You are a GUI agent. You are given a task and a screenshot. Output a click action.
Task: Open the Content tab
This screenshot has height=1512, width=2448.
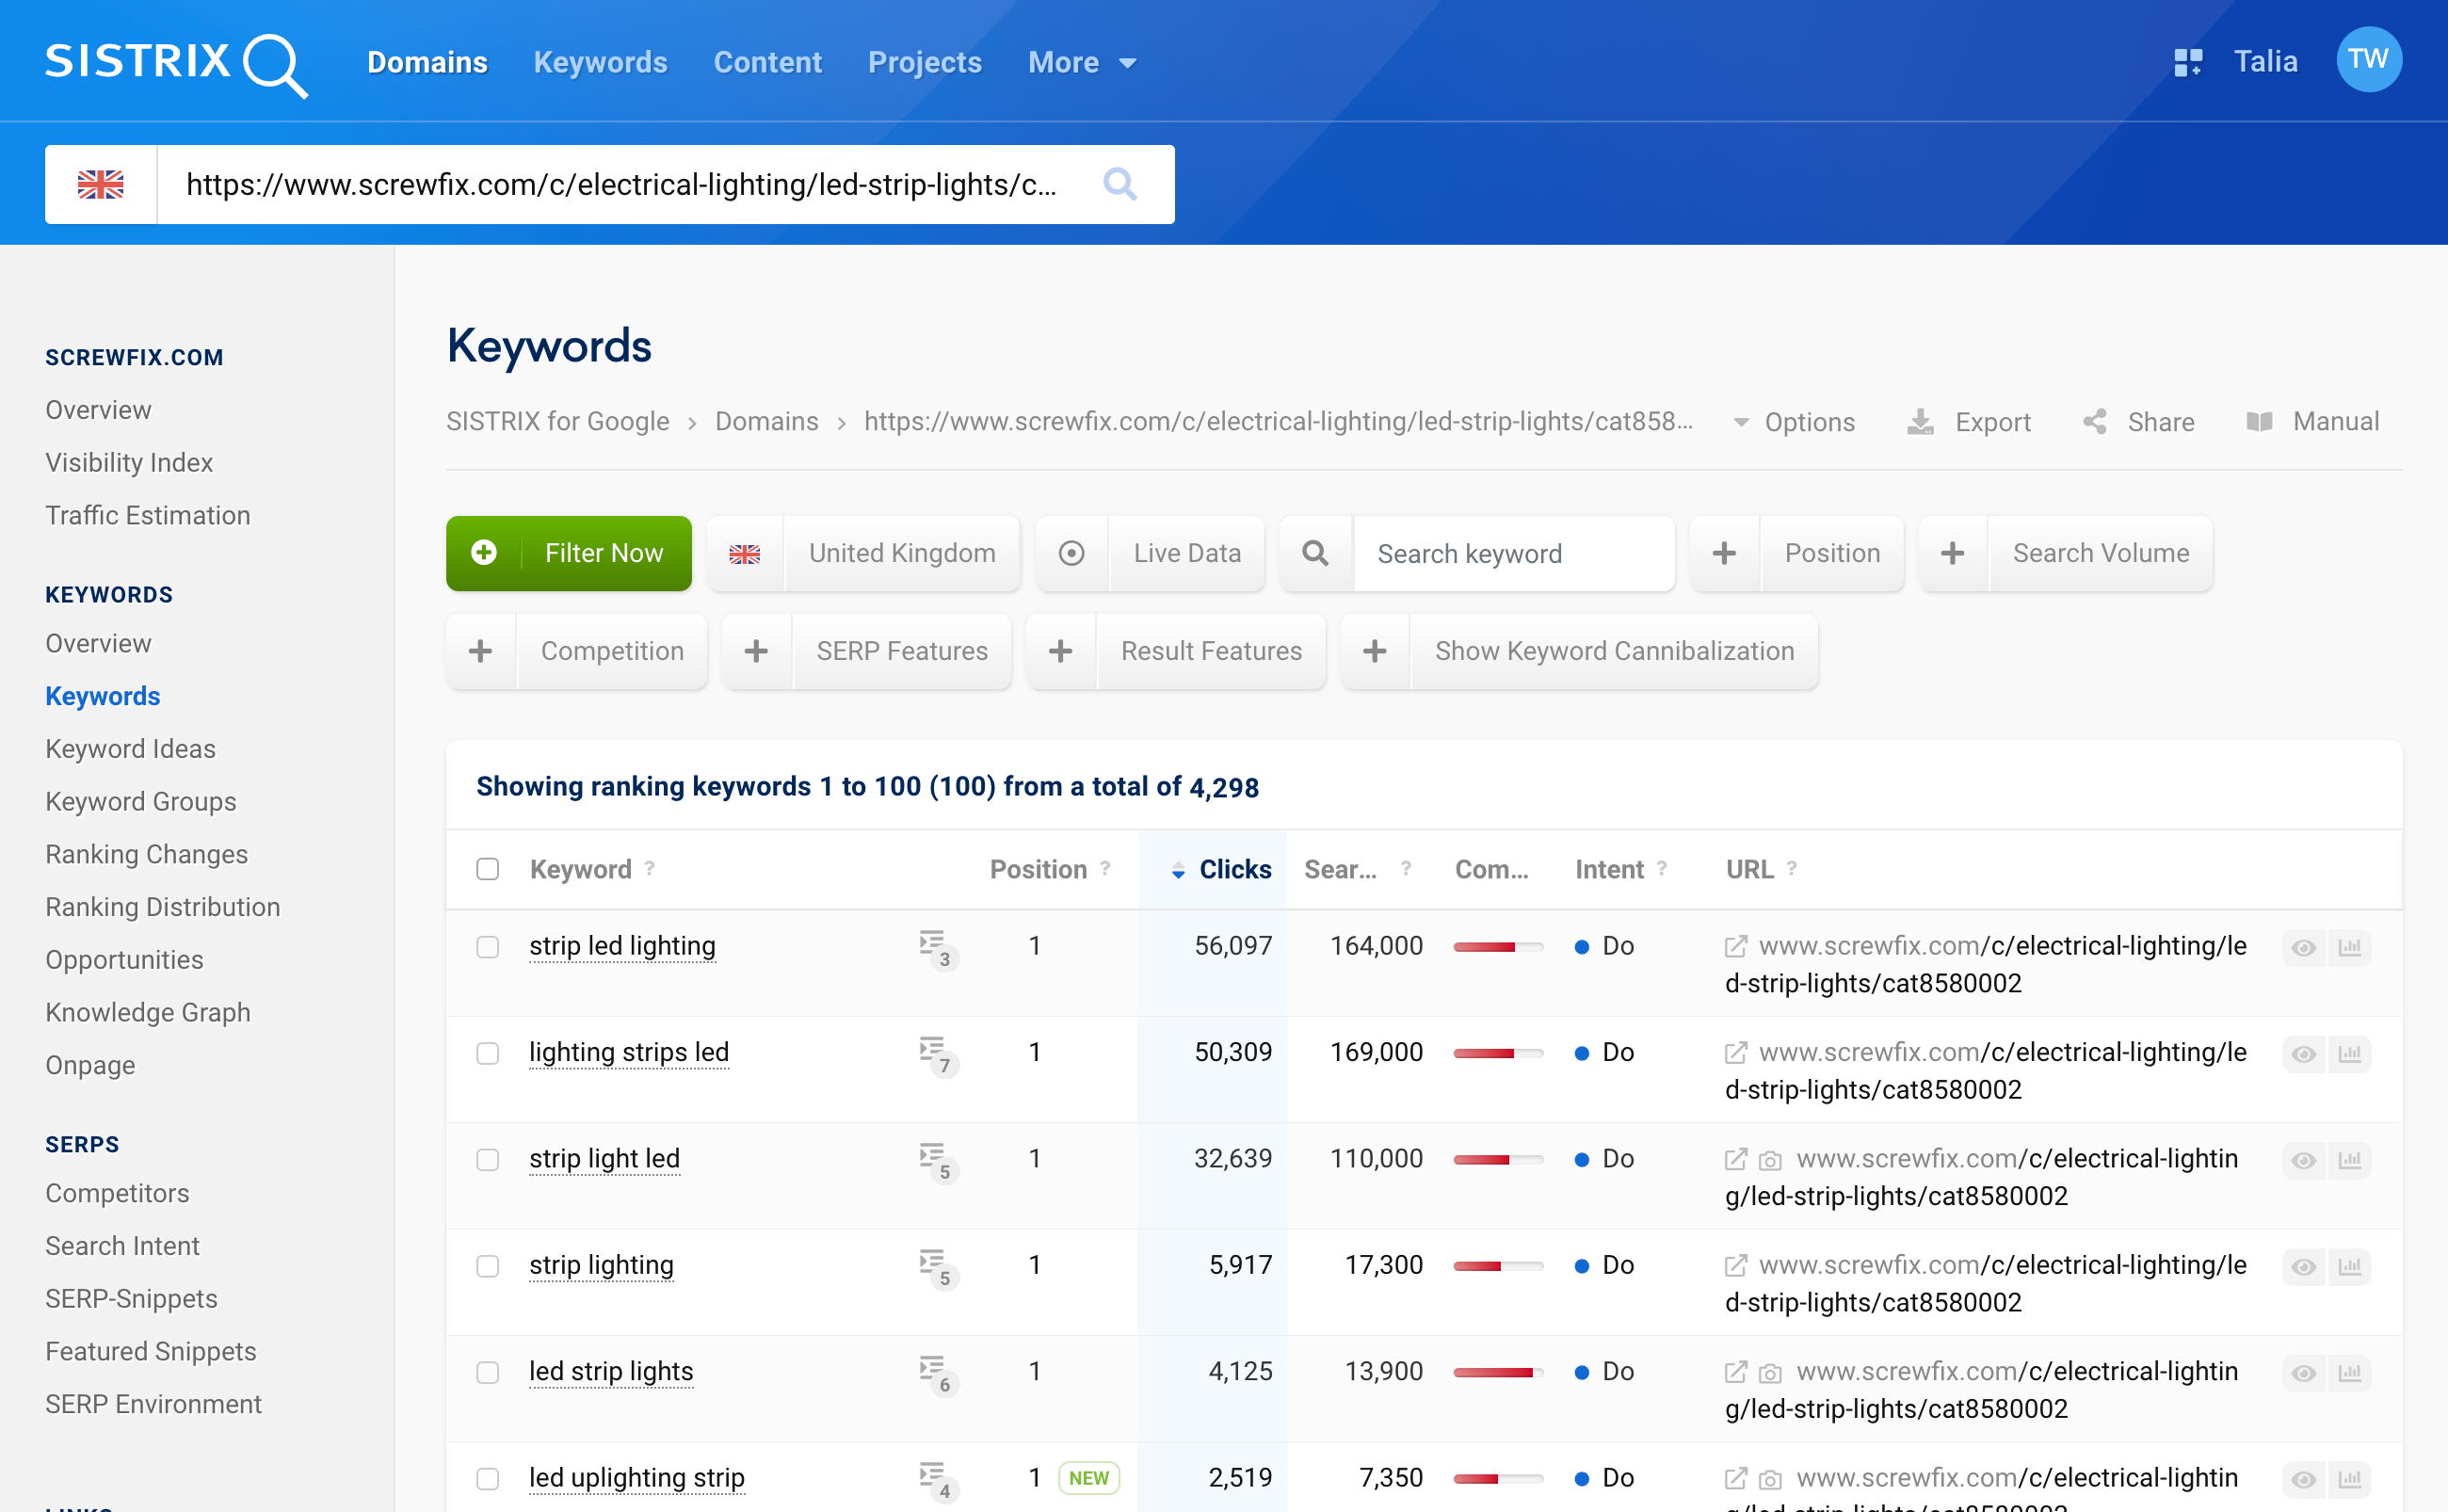(x=768, y=63)
